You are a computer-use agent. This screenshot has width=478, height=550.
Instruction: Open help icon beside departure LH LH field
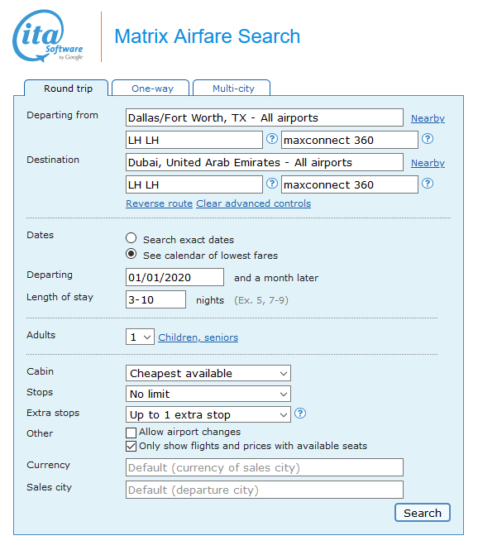pos(272,139)
